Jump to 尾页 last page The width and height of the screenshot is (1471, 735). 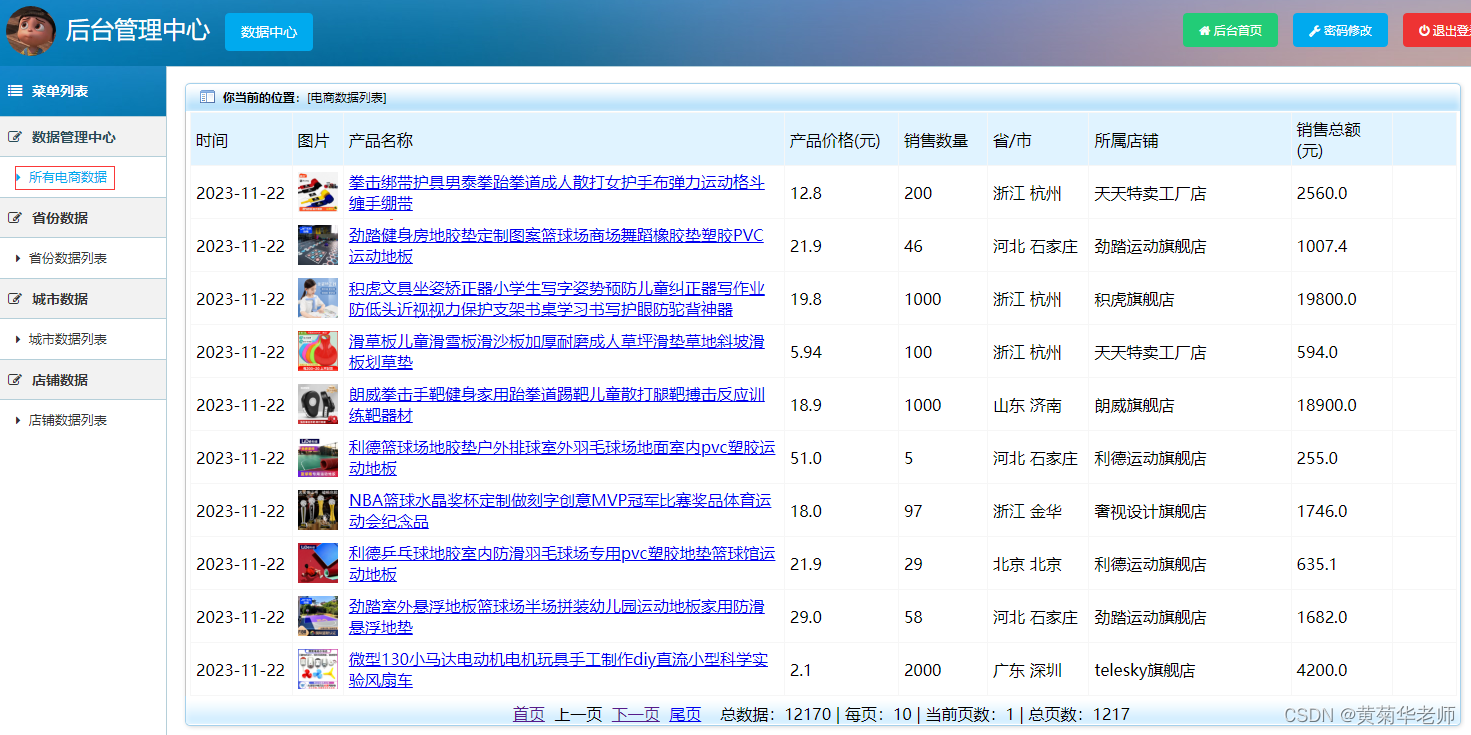point(685,714)
